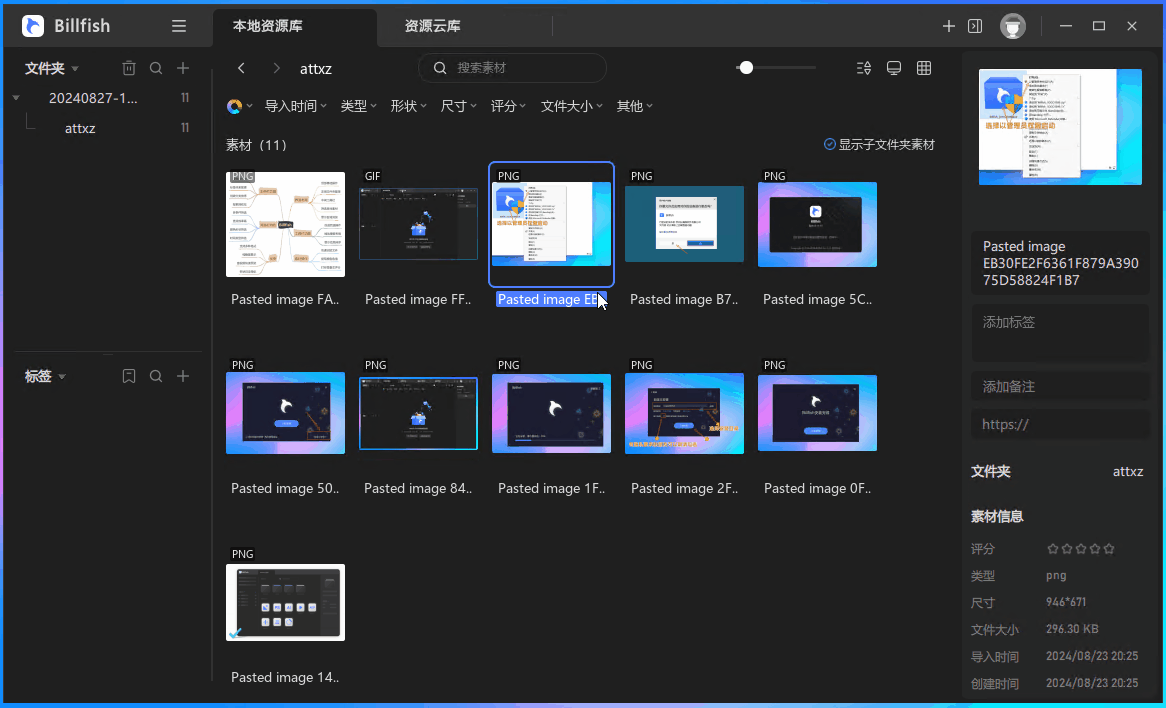Click the 搜索素材 search field
This screenshot has height=708, width=1166.
click(512, 68)
